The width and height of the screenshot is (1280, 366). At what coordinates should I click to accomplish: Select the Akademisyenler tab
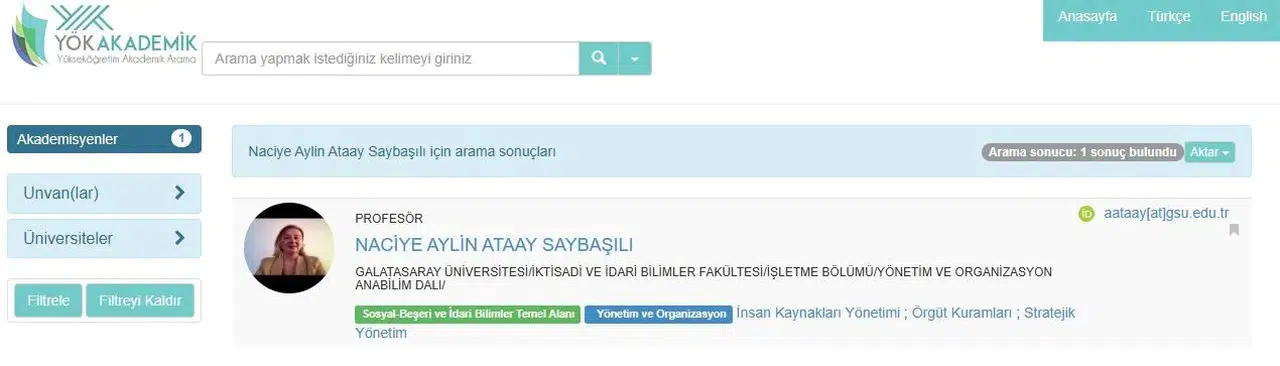pyautogui.click(x=104, y=139)
